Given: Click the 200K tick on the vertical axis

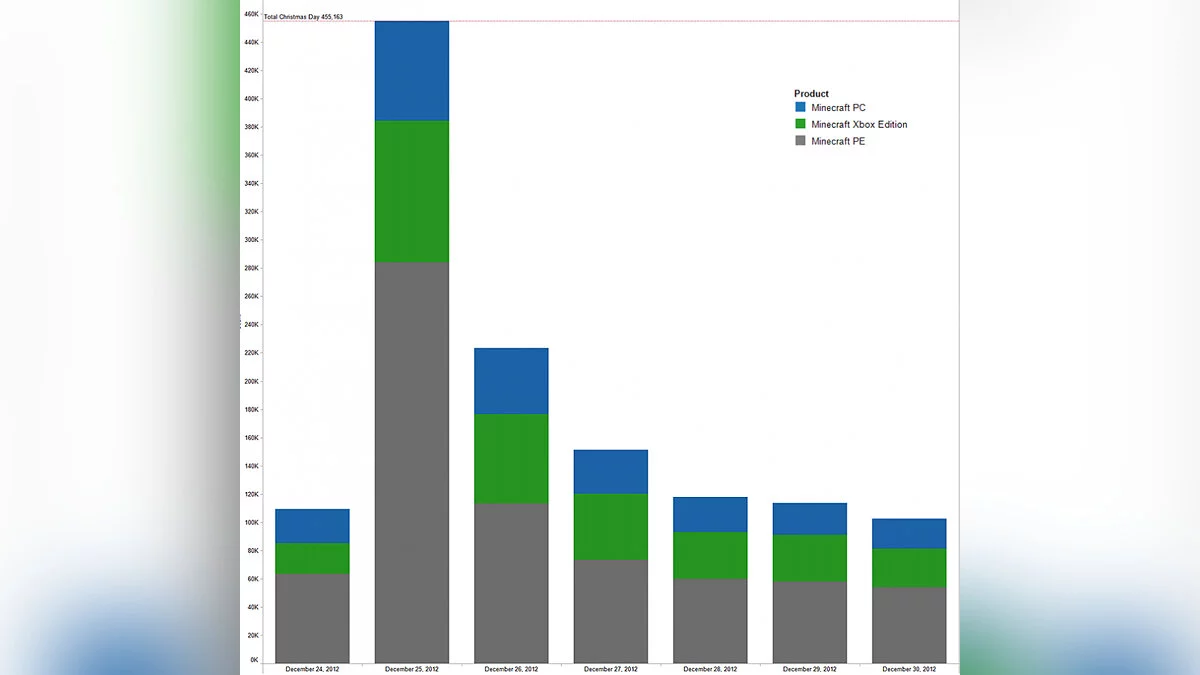Looking at the screenshot, I should pyautogui.click(x=251, y=381).
